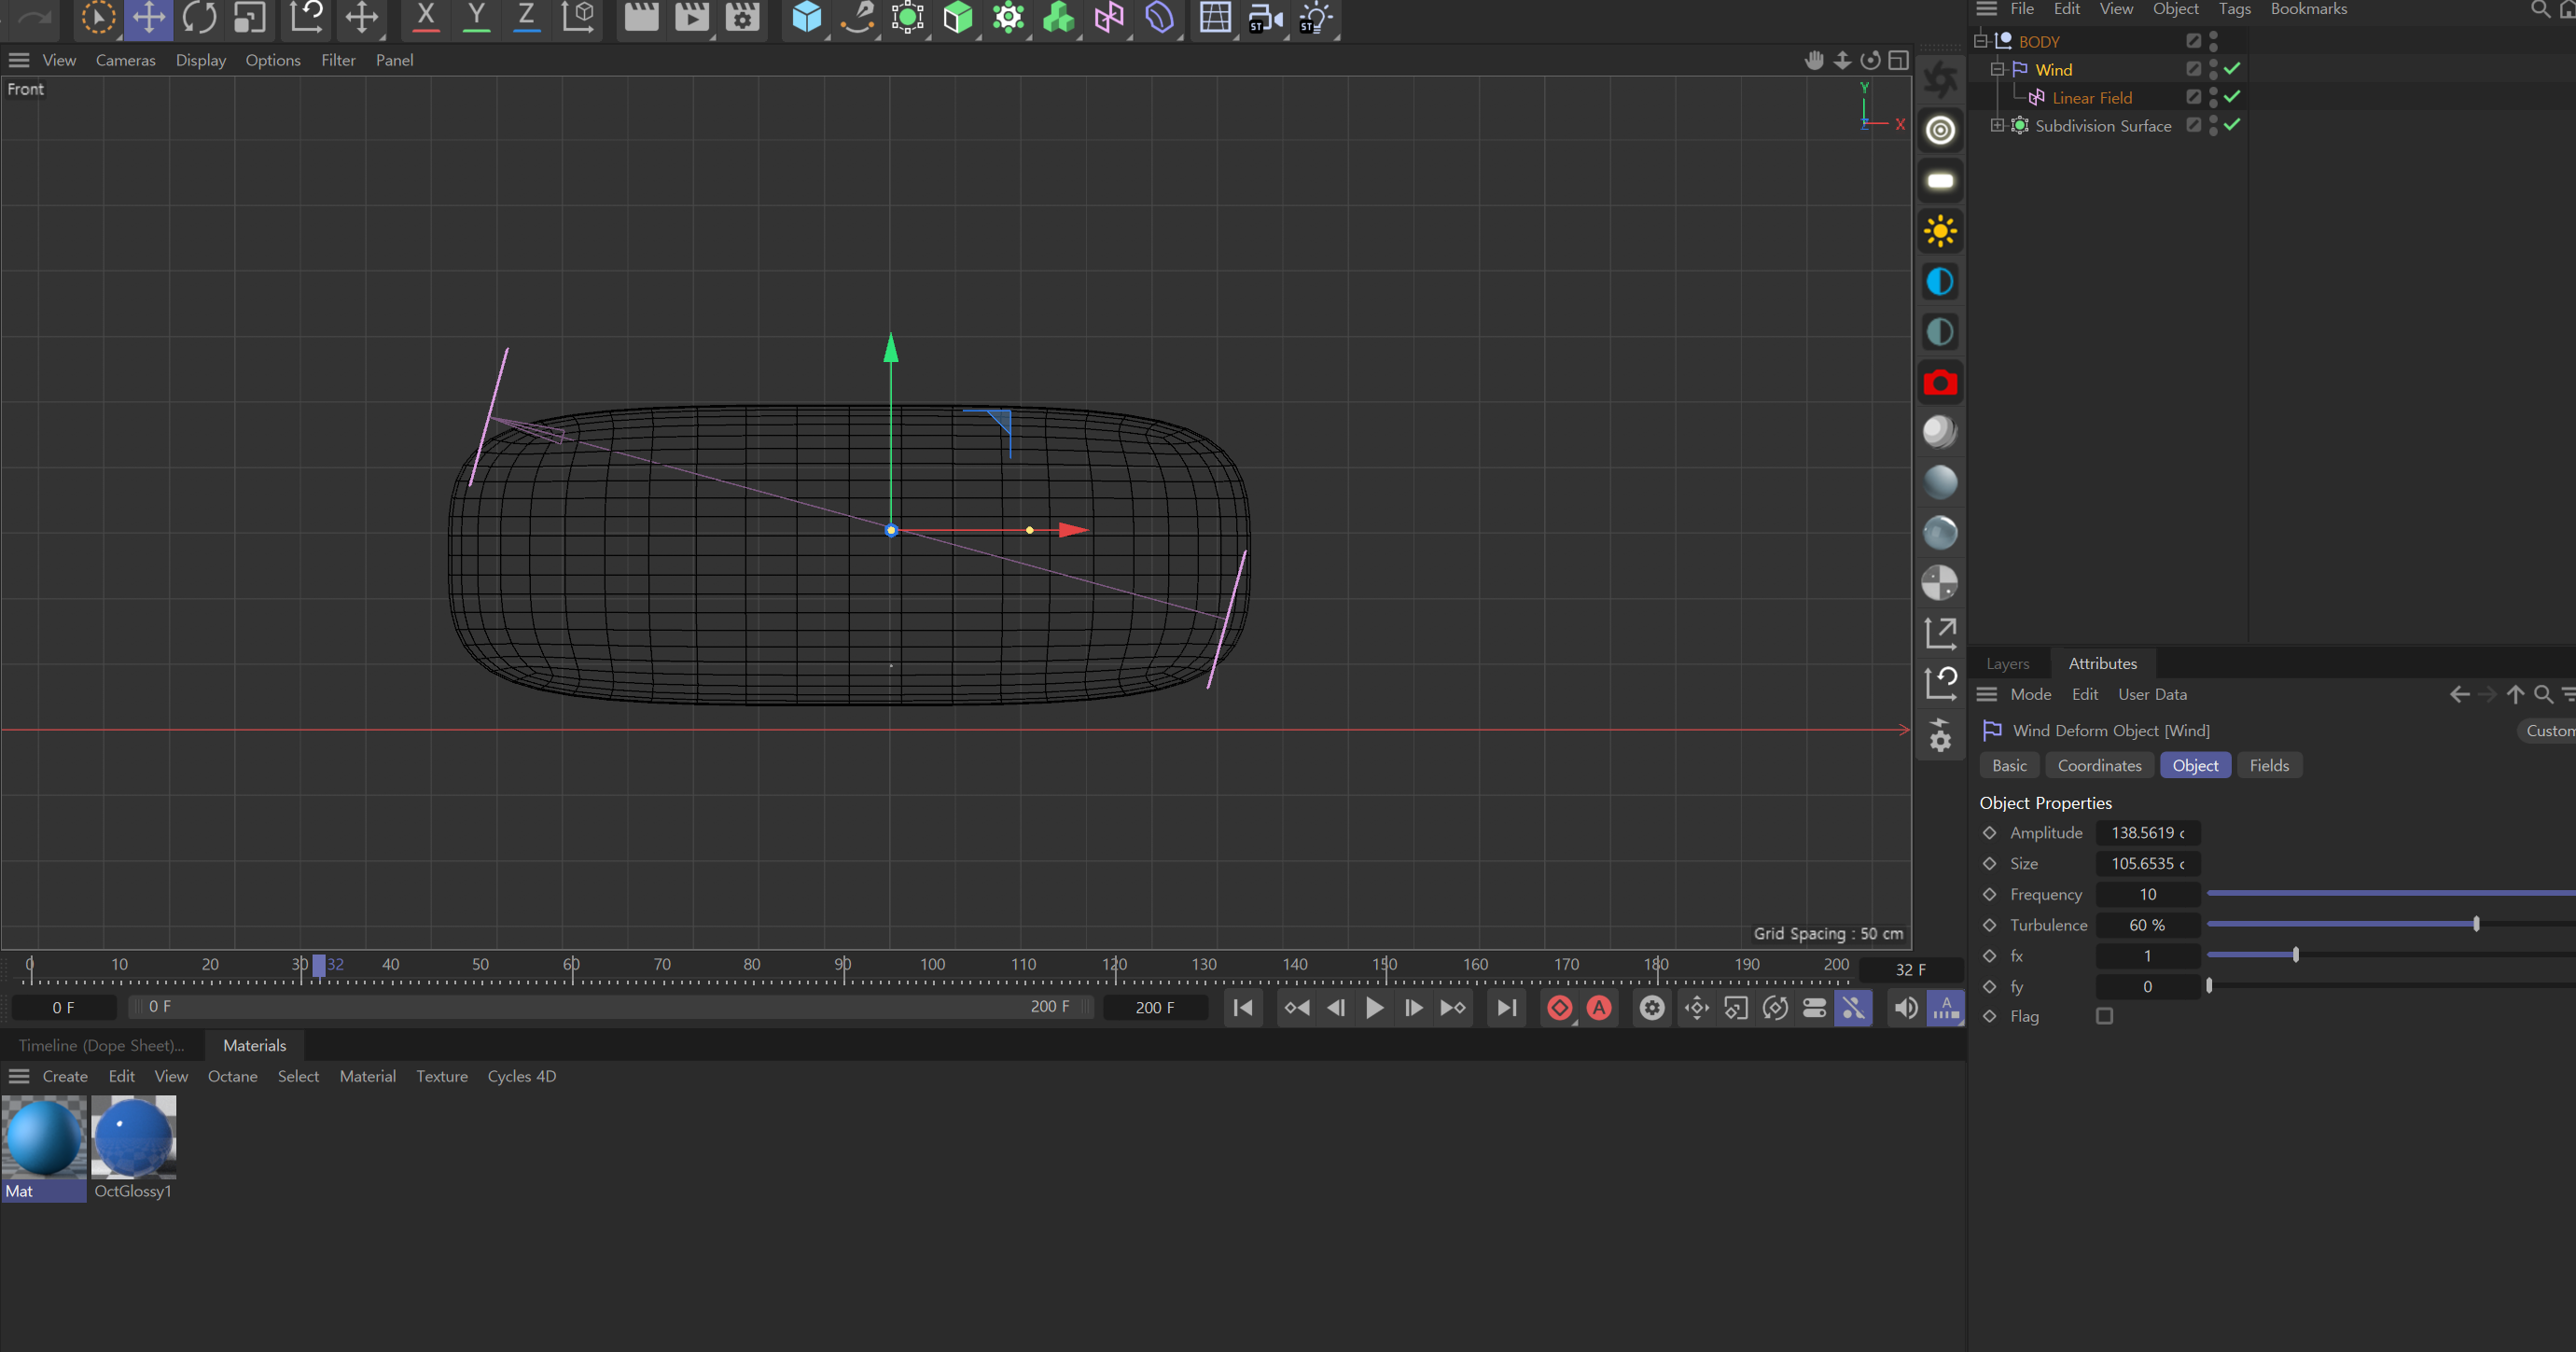Toggle X axis lock icon
The height and width of the screenshot is (1352, 2576).
426,17
